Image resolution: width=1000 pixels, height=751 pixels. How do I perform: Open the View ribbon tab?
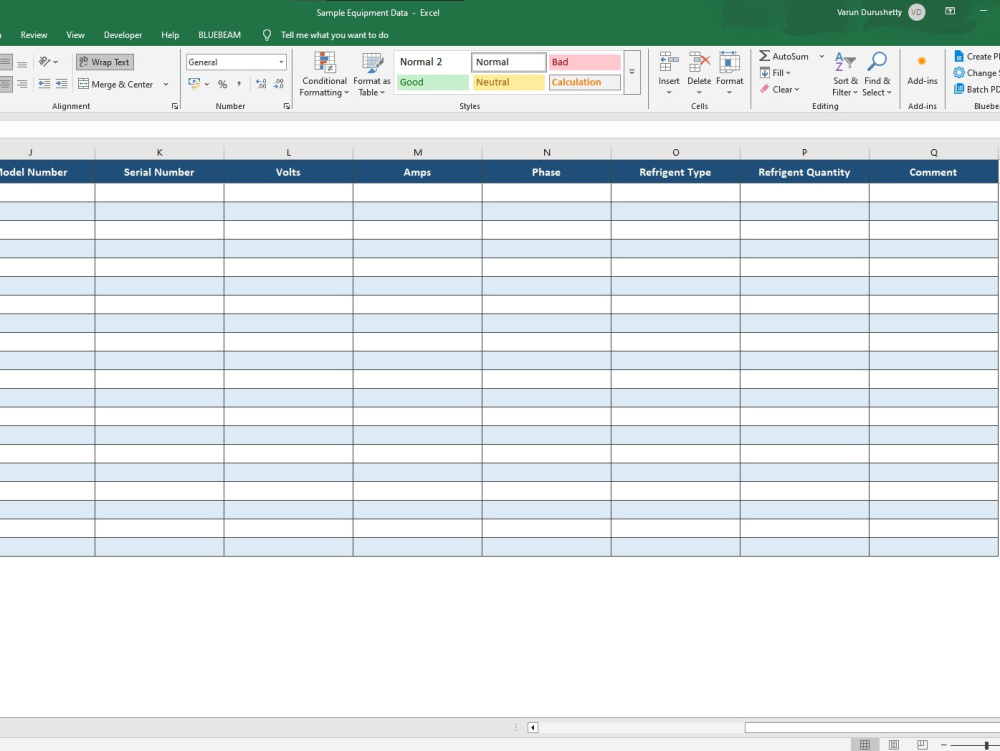coord(75,35)
